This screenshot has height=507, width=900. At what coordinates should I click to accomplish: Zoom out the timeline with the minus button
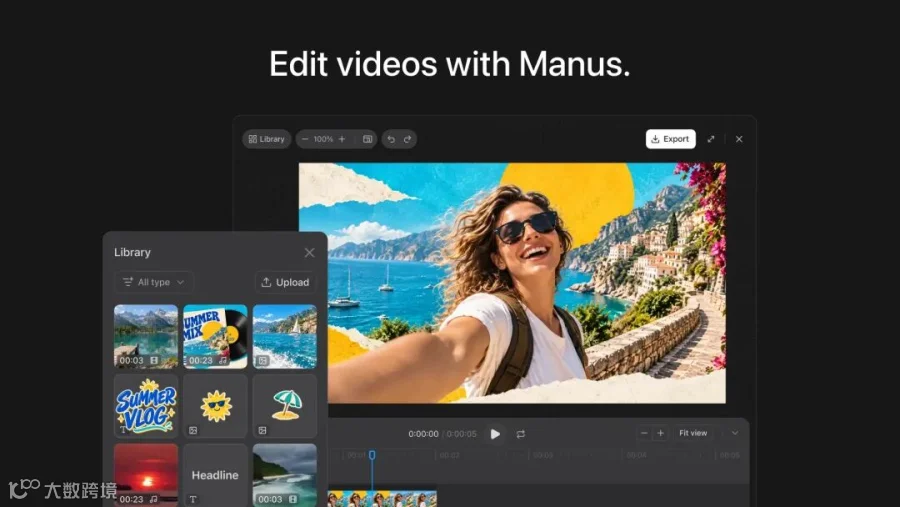point(644,434)
